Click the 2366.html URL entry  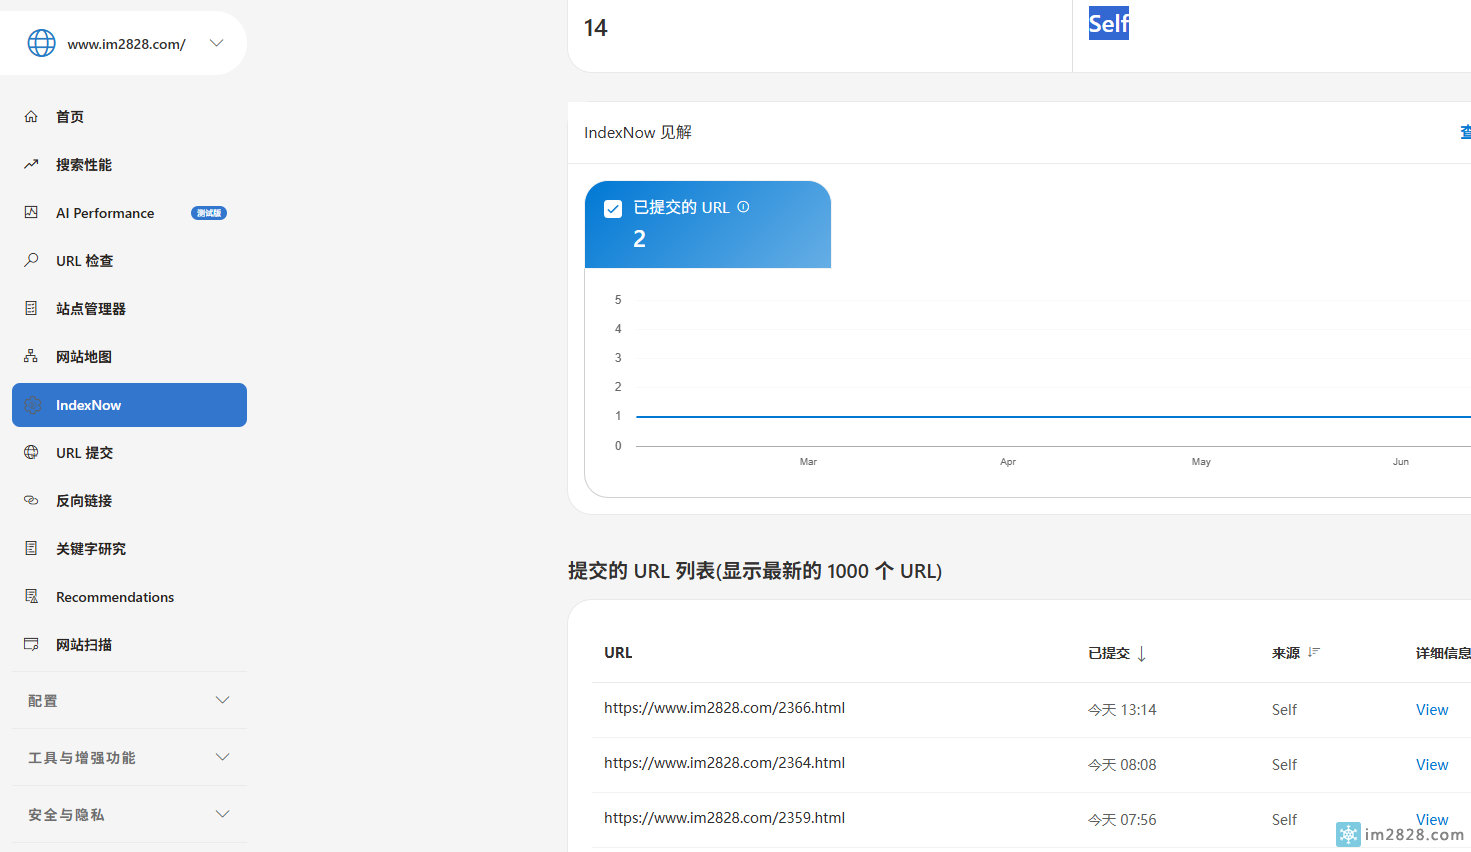click(724, 708)
